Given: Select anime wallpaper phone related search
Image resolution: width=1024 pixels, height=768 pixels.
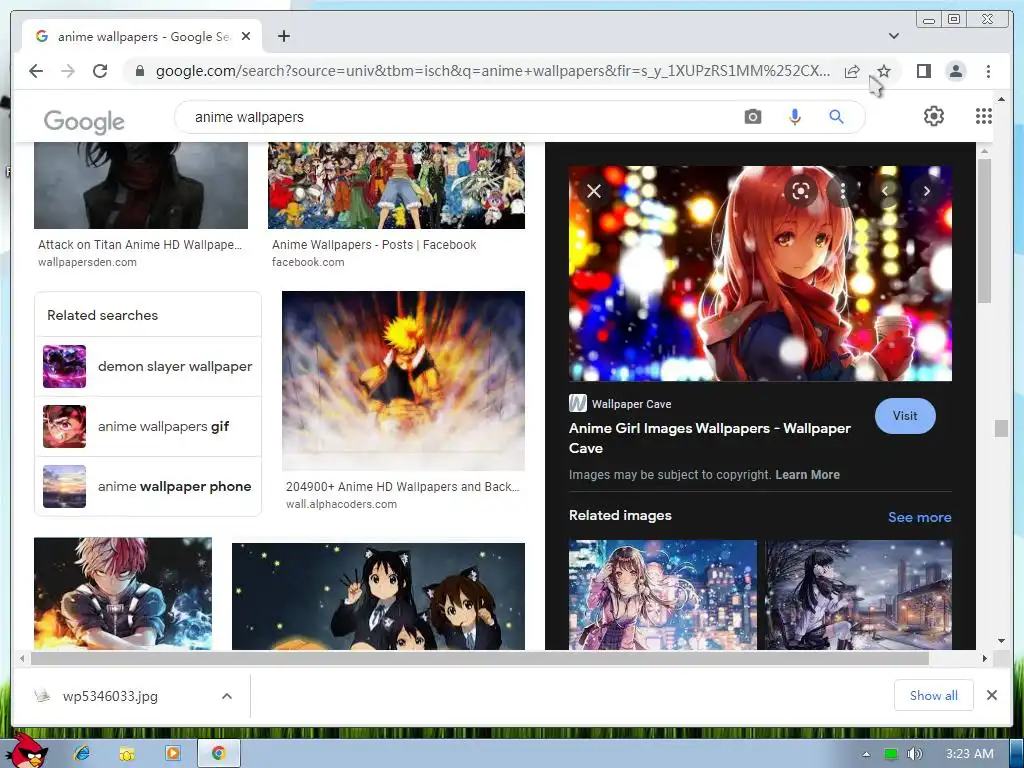Looking at the screenshot, I should pyautogui.click(x=148, y=487).
